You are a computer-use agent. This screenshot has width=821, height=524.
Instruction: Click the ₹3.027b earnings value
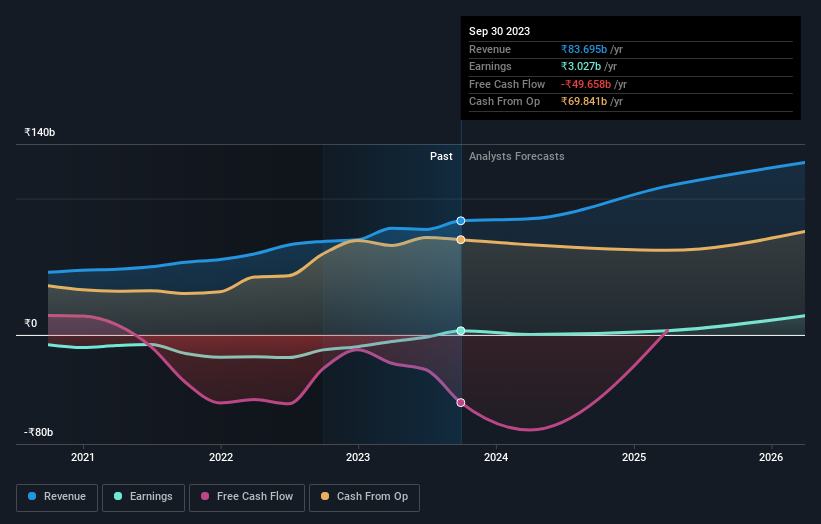pos(581,66)
